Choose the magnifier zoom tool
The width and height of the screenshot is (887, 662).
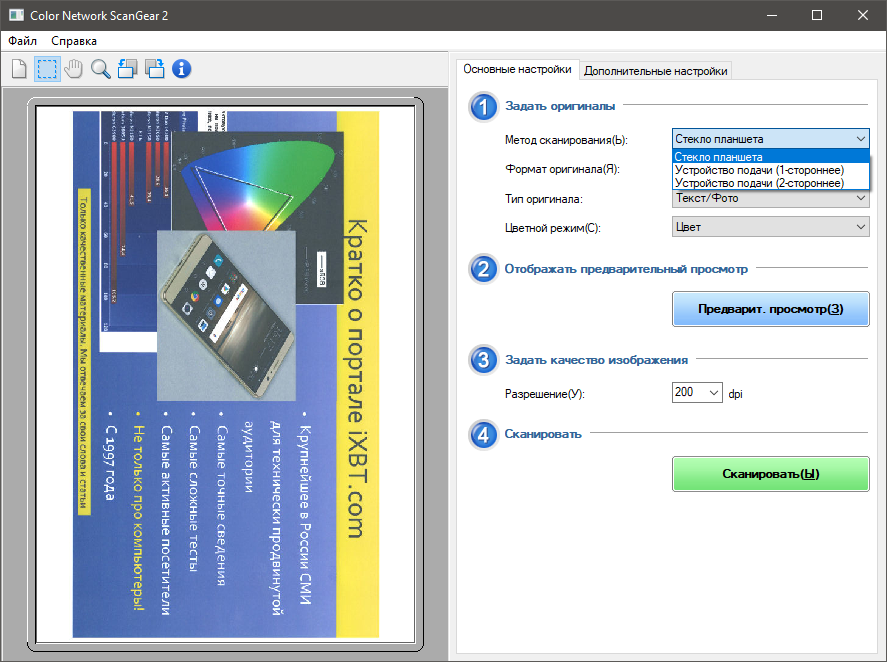101,70
